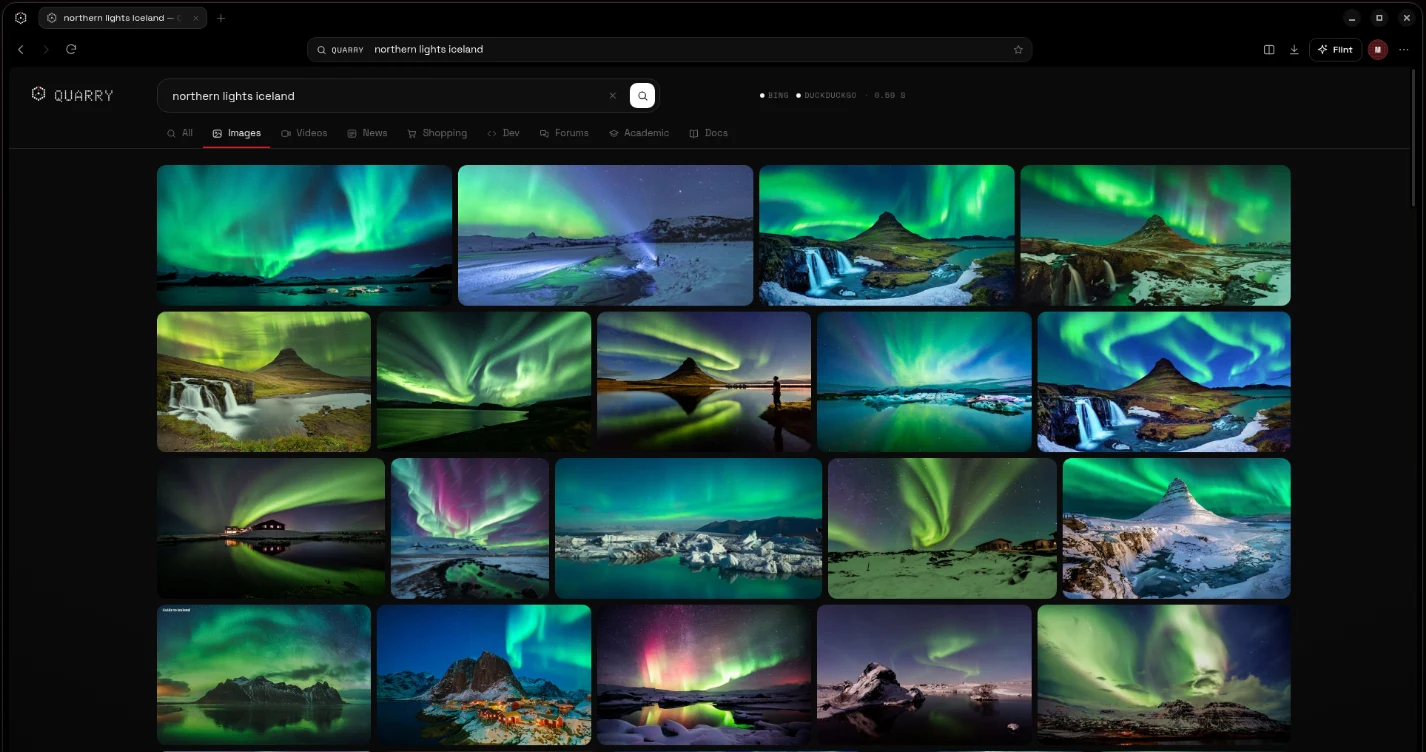Open pink and green aurora narrow image
1426x752 pixels.
click(x=470, y=528)
